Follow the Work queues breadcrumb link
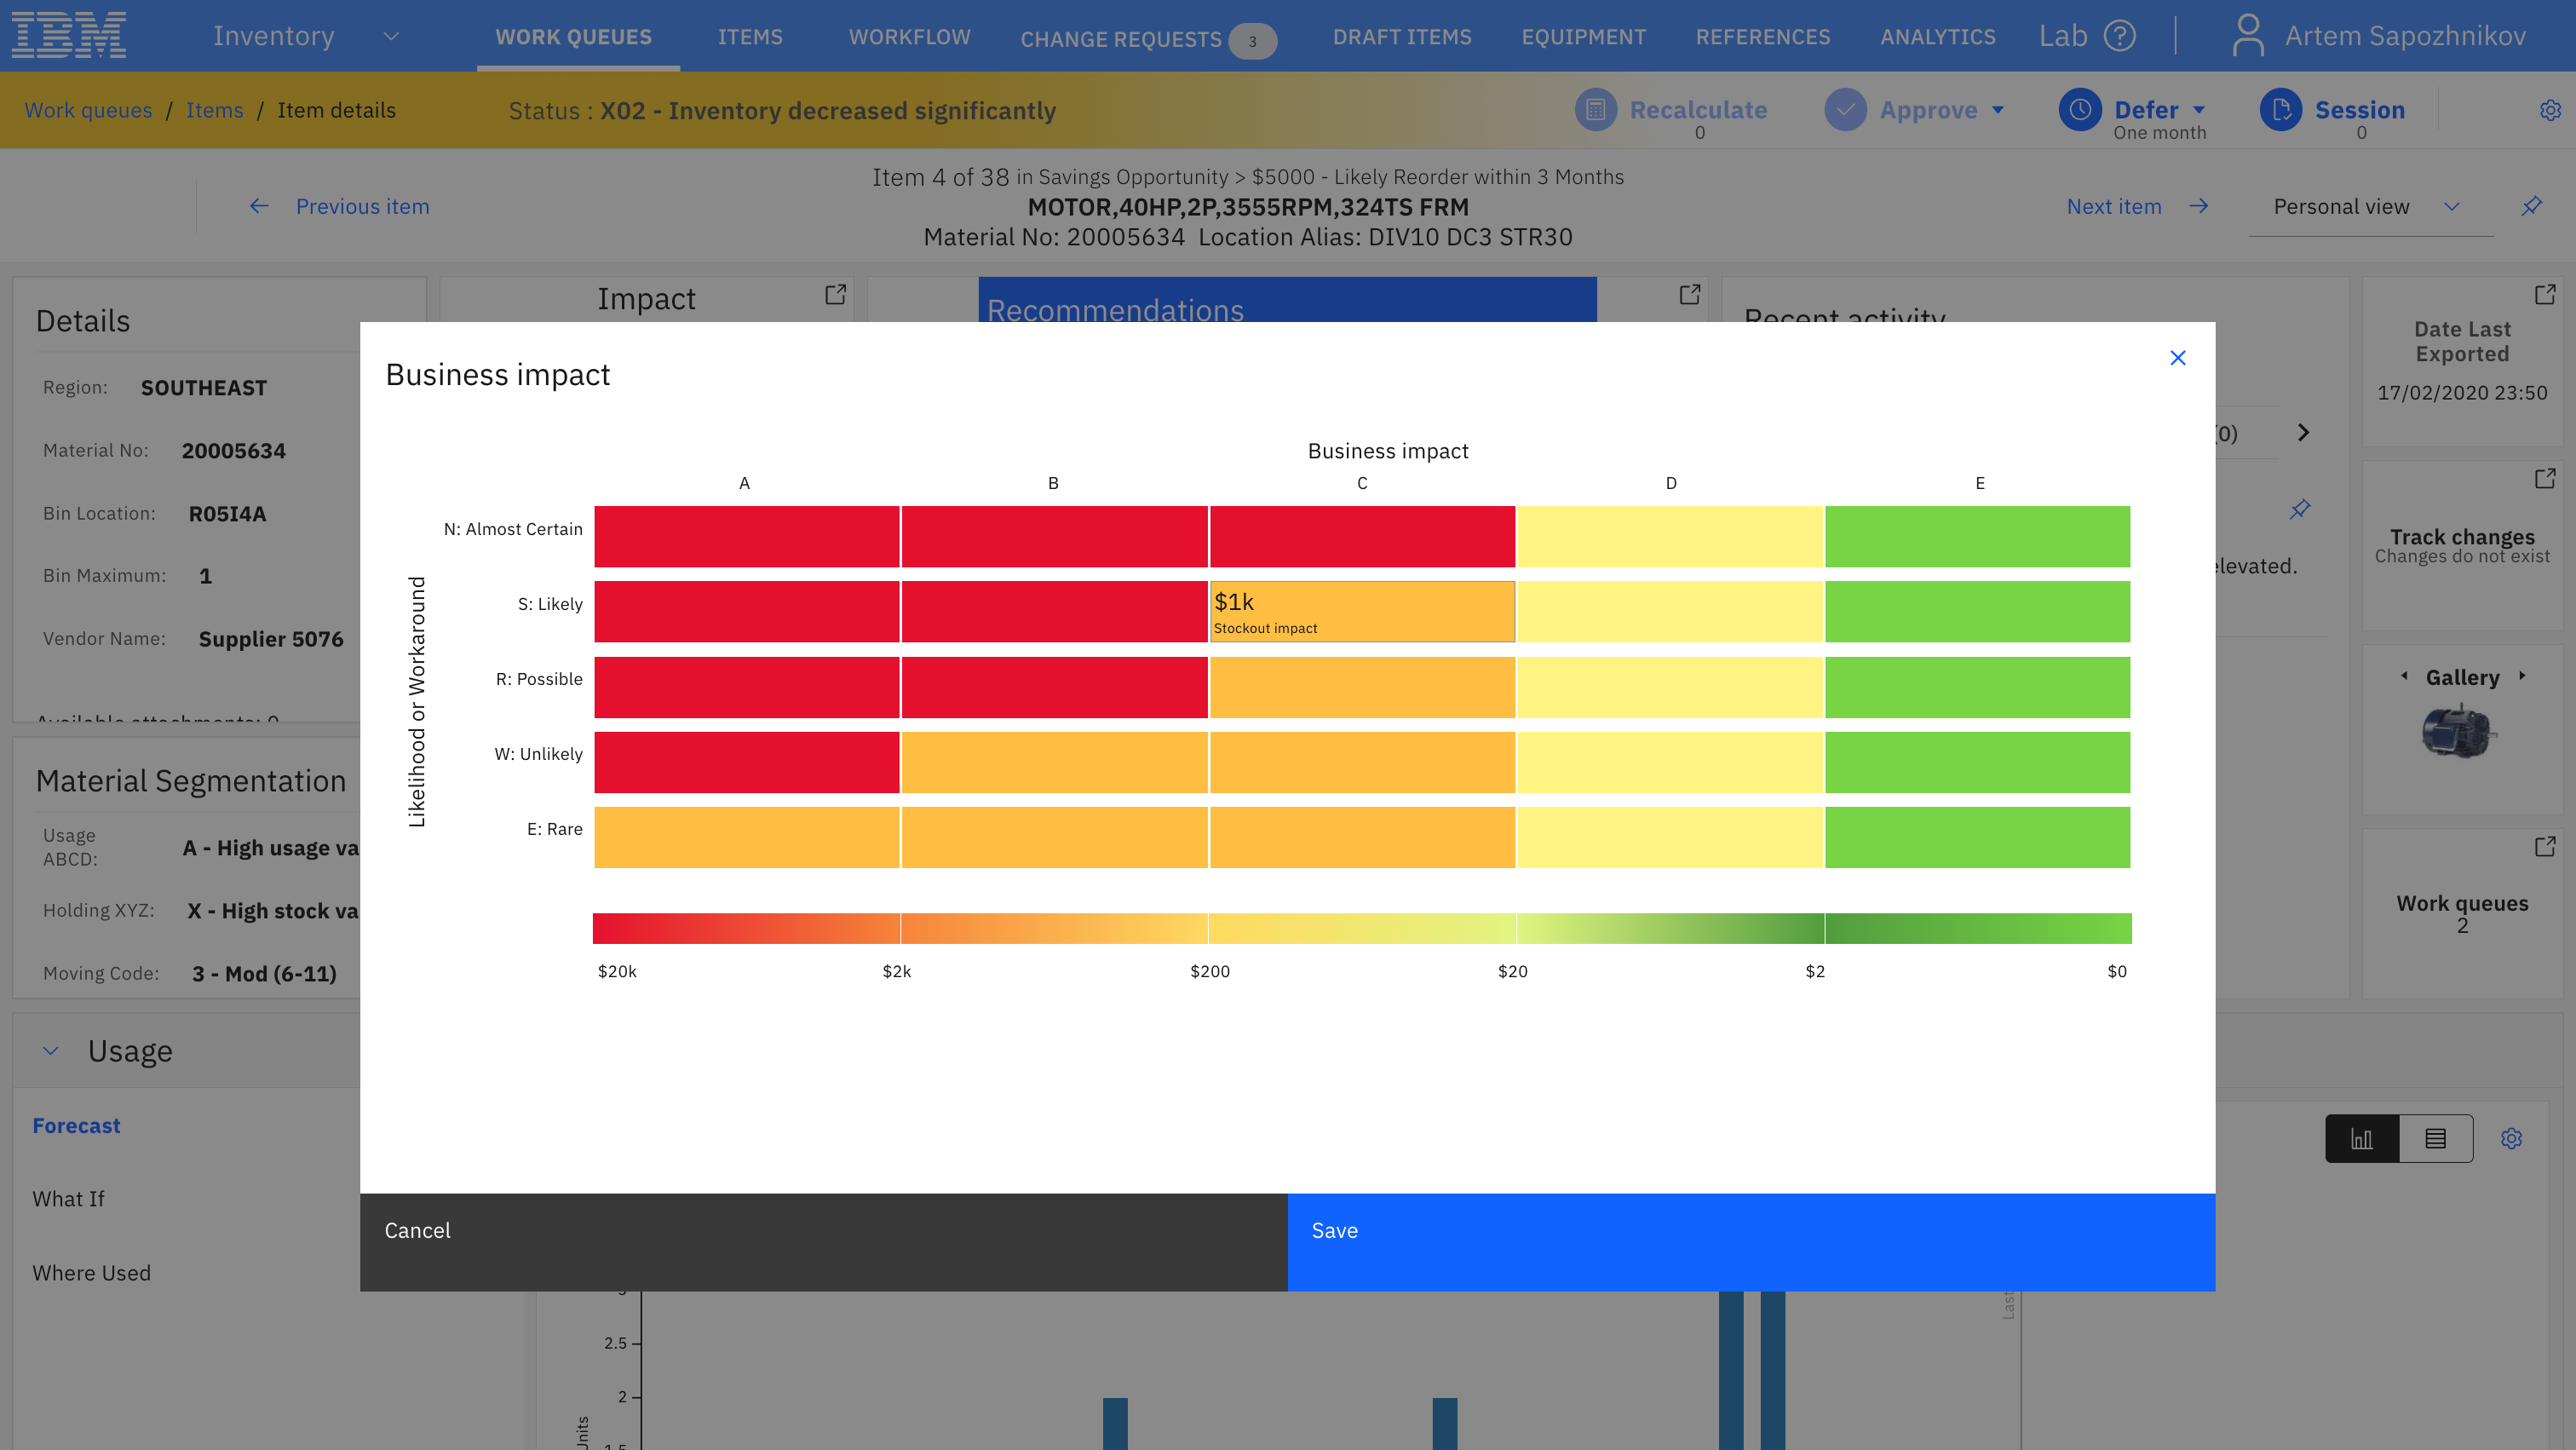Viewport: 2576px width, 1450px height. tap(88, 110)
